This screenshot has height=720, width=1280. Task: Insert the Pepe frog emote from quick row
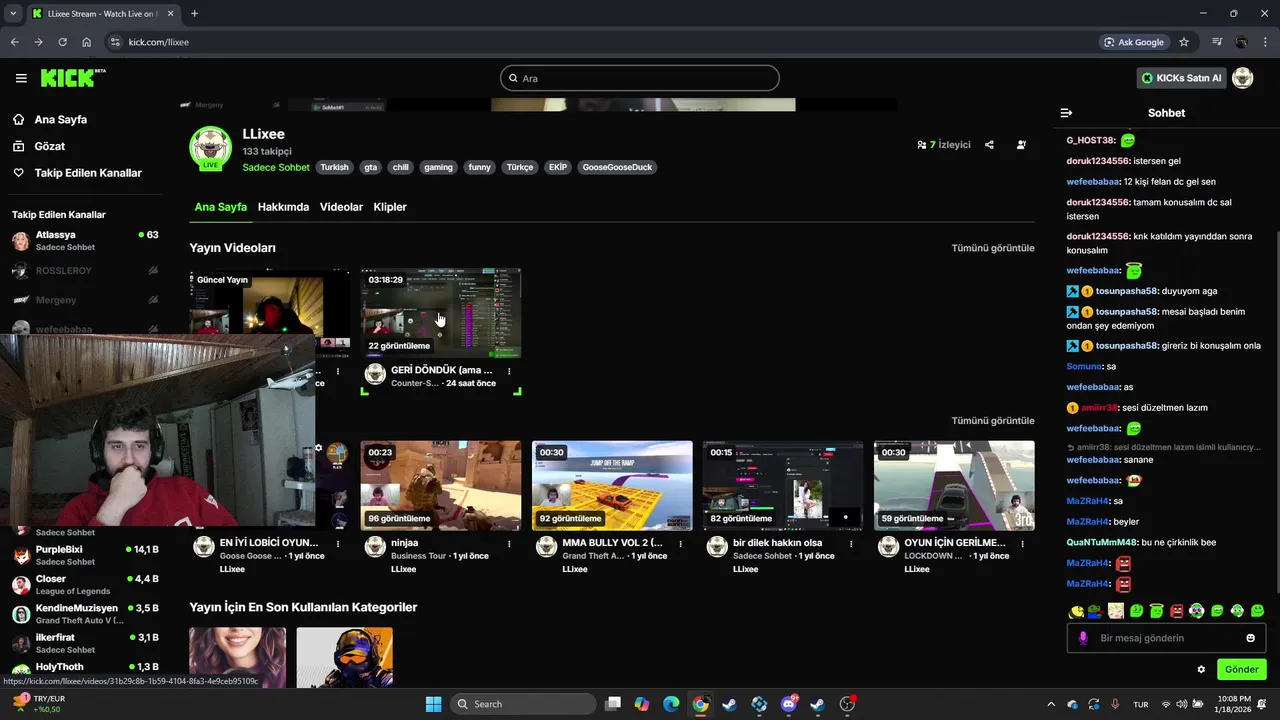1096,611
